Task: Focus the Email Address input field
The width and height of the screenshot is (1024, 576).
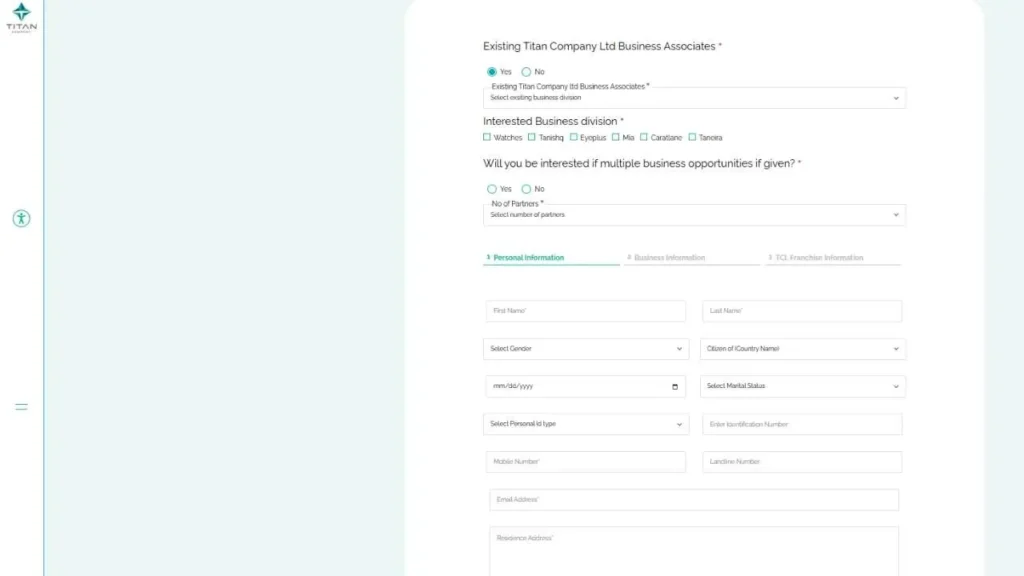Action: tap(694, 500)
